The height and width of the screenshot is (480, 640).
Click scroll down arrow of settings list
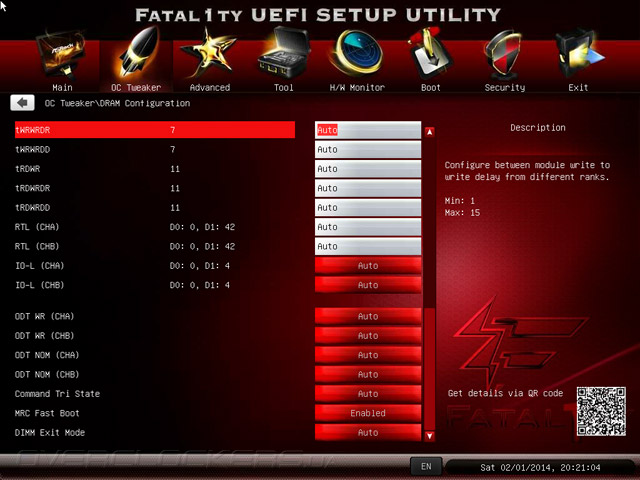(429, 436)
